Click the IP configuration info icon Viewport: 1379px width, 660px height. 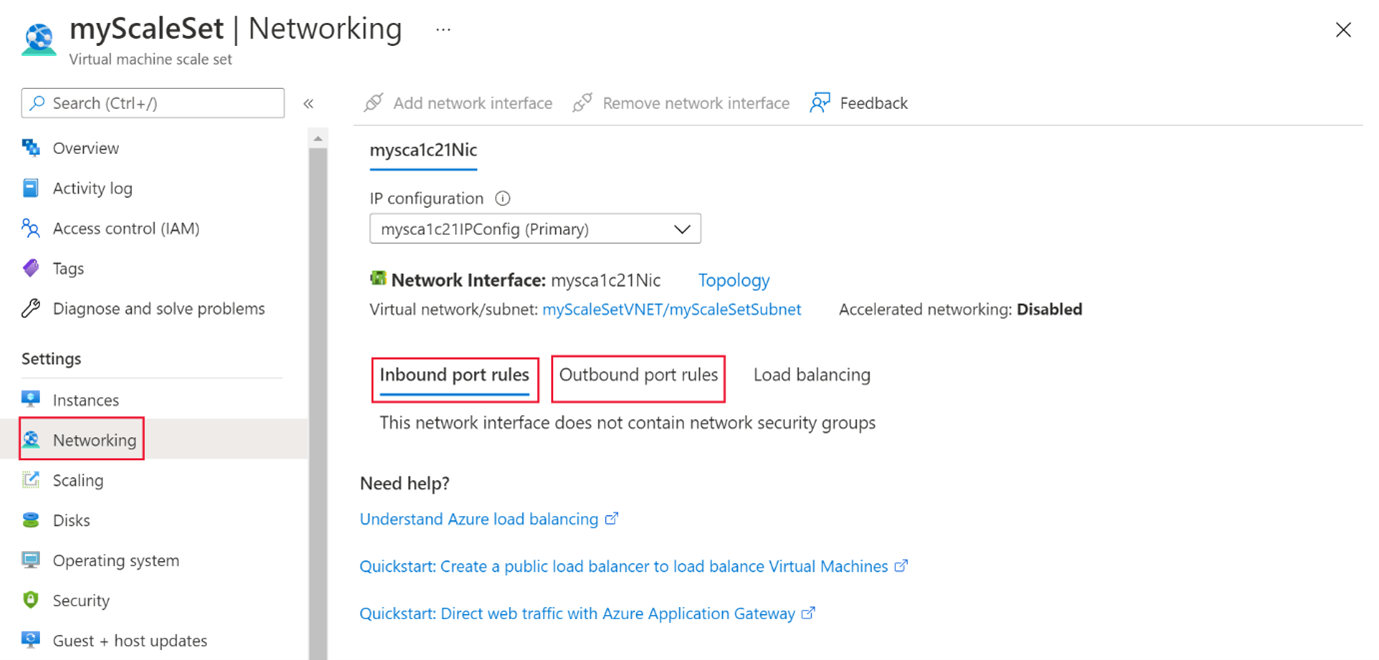point(503,198)
